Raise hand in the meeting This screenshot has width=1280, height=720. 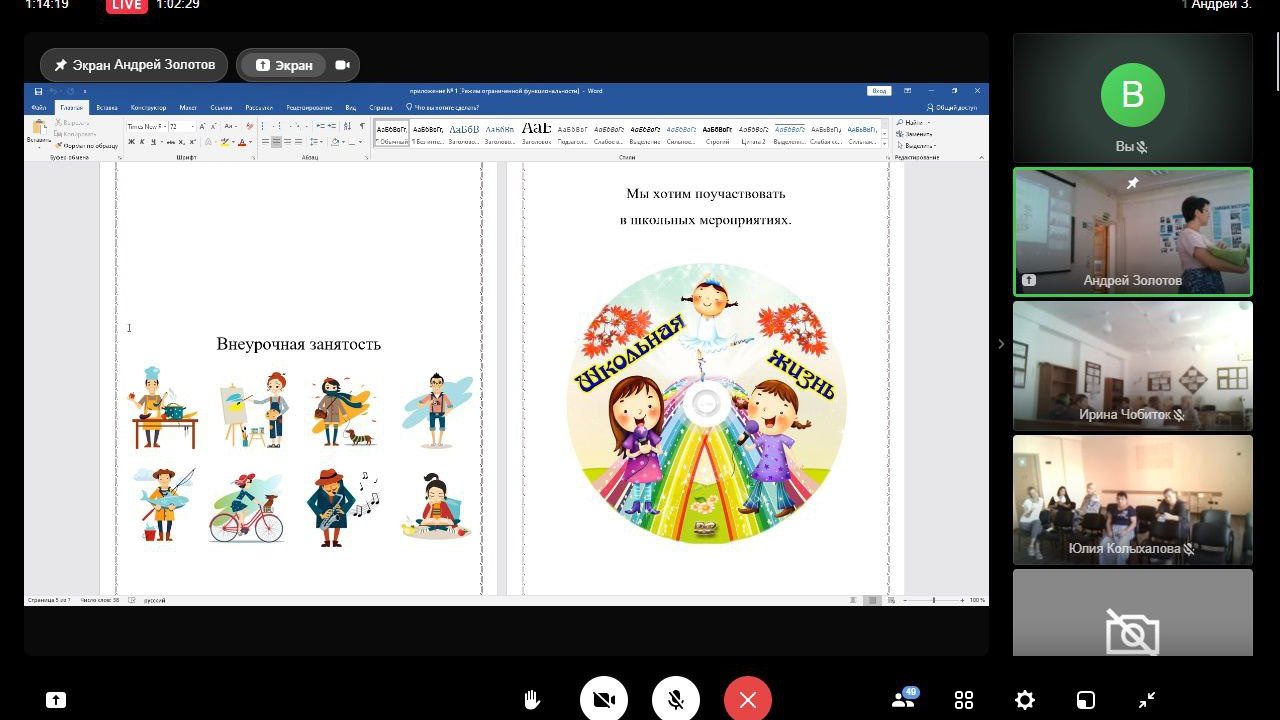pyautogui.click(x=532, y=700)
